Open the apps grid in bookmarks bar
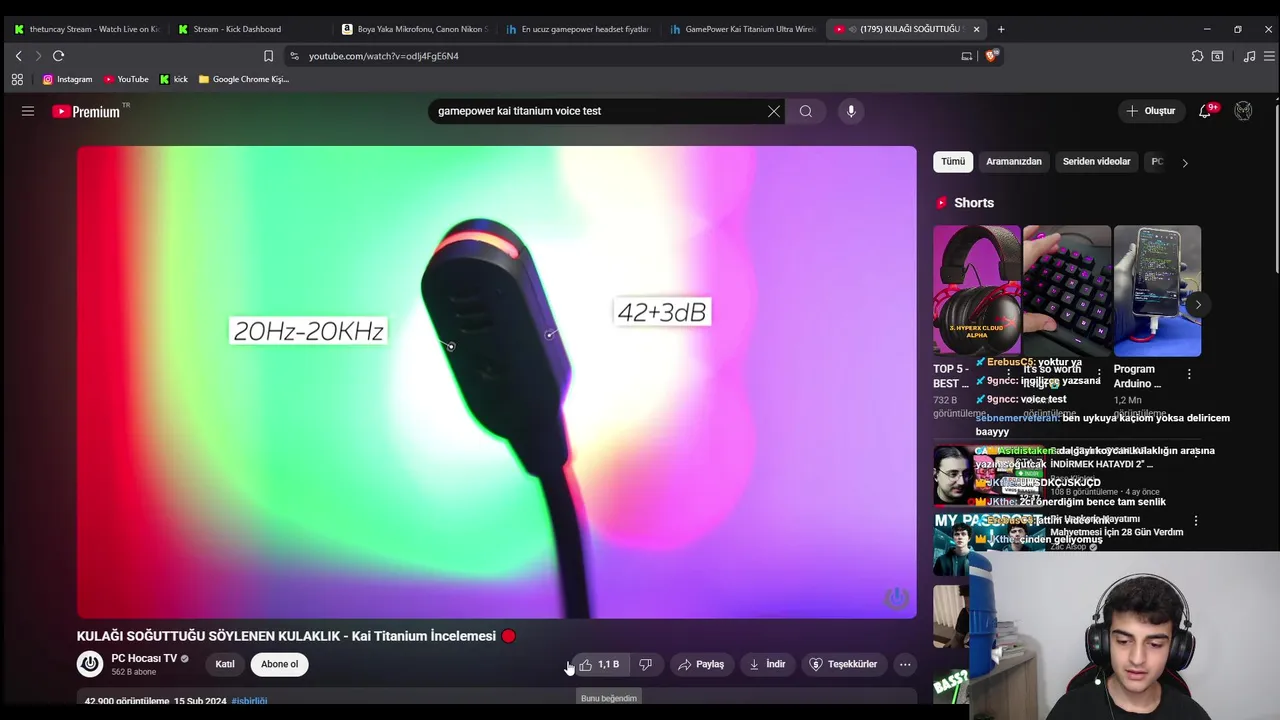 17,79
